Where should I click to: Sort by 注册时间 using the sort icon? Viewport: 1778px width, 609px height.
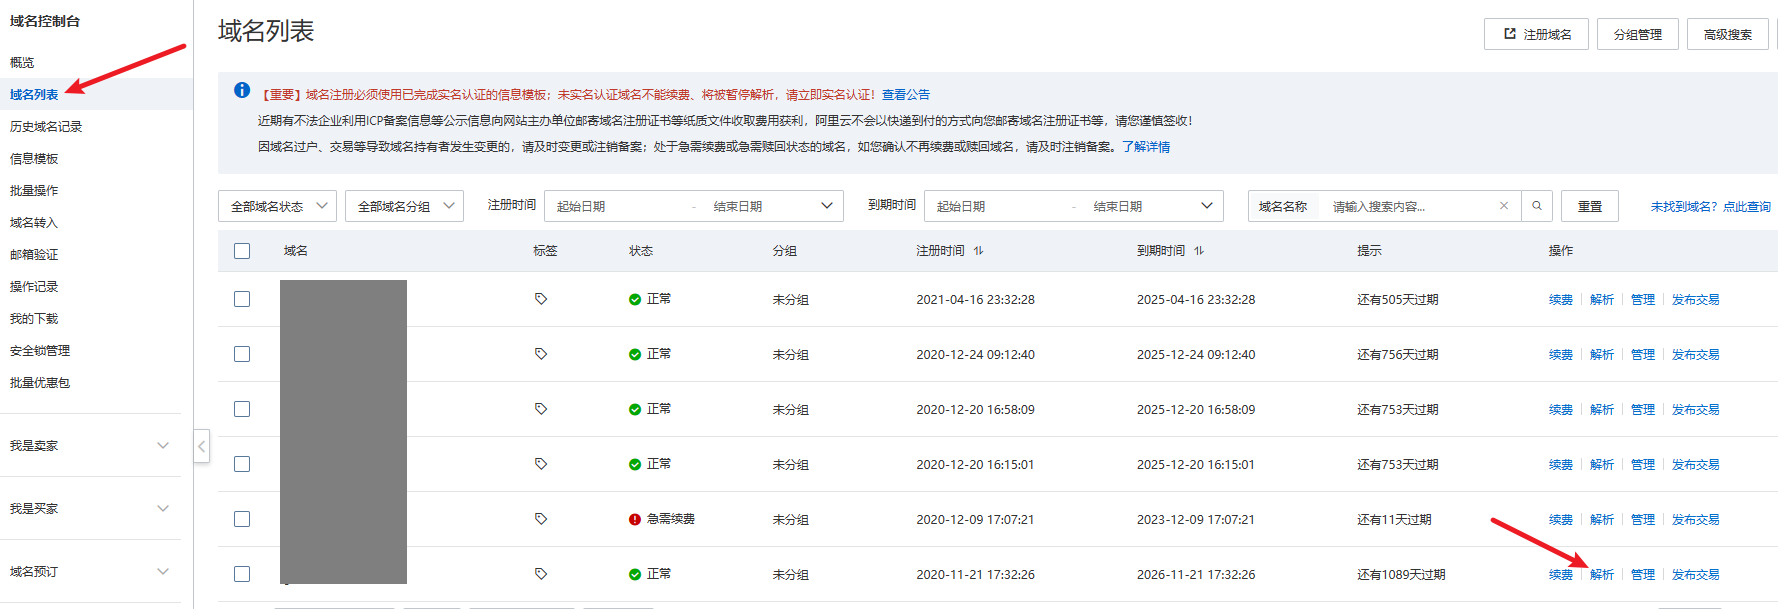(x=978, y=251)
